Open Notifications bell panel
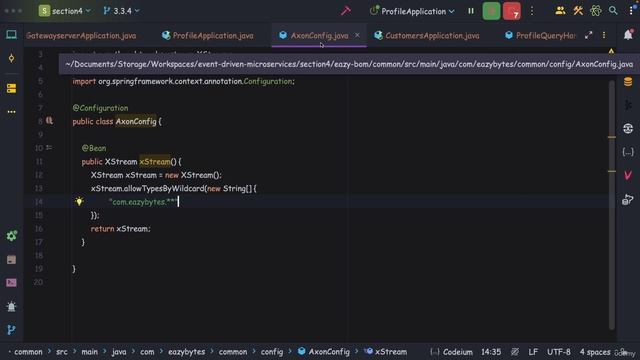Screen dimensions: 640x360 (x=628, y=35)
